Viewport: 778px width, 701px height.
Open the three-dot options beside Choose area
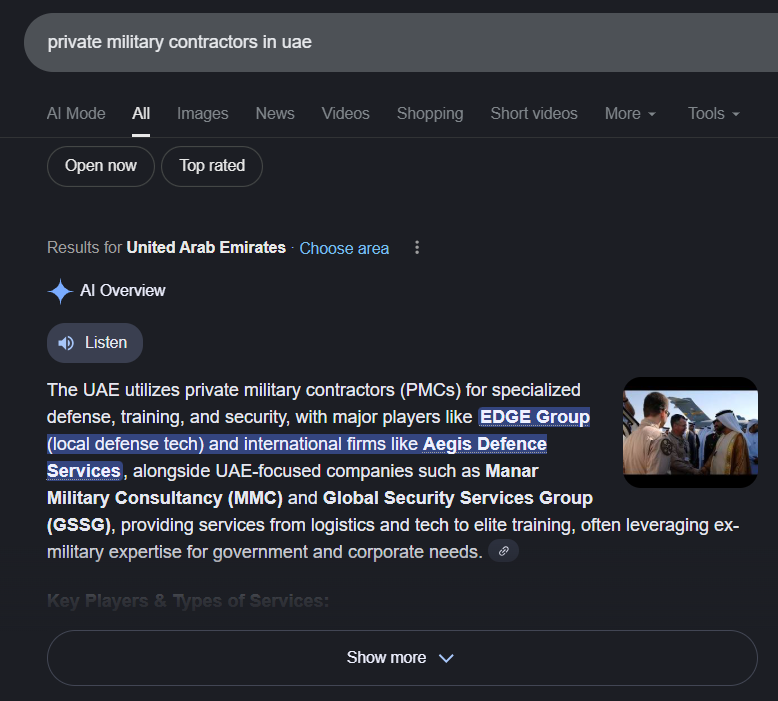[417, 248]
